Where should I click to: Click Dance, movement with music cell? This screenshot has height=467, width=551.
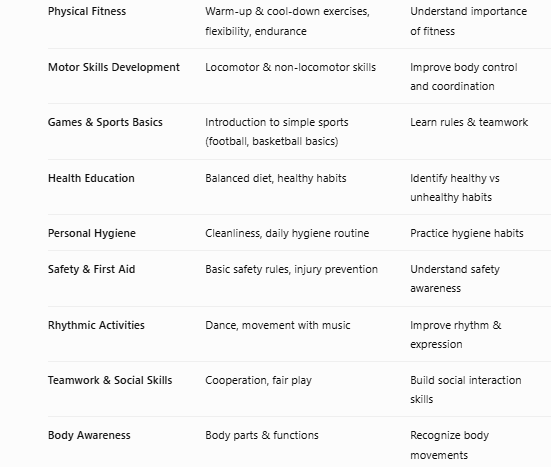278,325
